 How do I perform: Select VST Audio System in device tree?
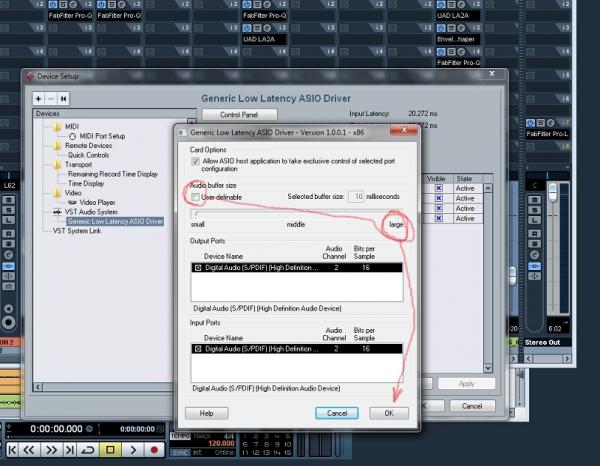click(x=91, y=211)
